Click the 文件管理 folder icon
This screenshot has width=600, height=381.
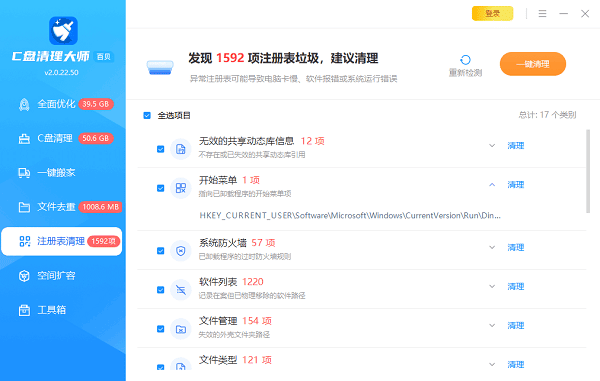point(181,329)
